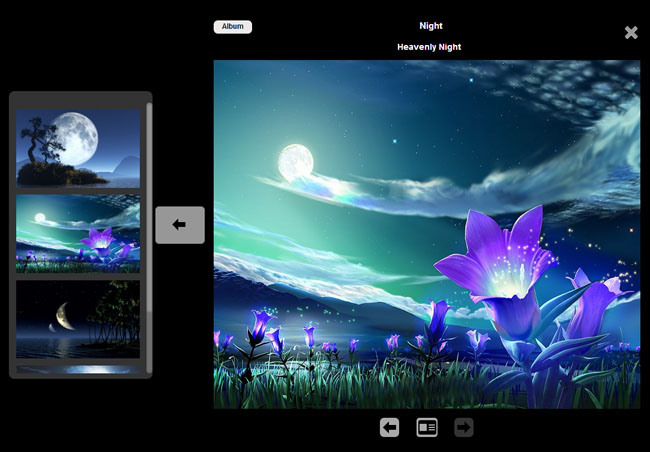This screenshot has height=452, width=650.
Task: Click the small blue flowers in main photo
Action: (262, 328)
